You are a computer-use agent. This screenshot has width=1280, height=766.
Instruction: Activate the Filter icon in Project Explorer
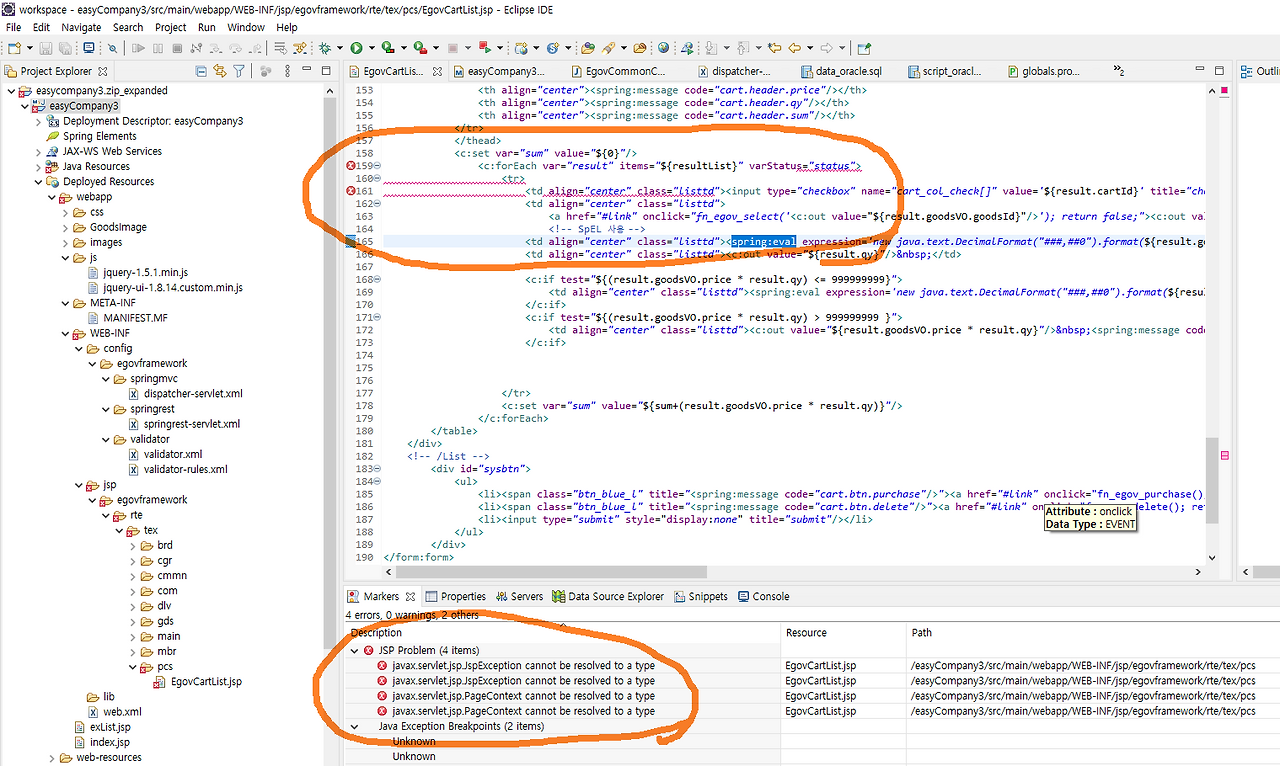coord(239,70)
